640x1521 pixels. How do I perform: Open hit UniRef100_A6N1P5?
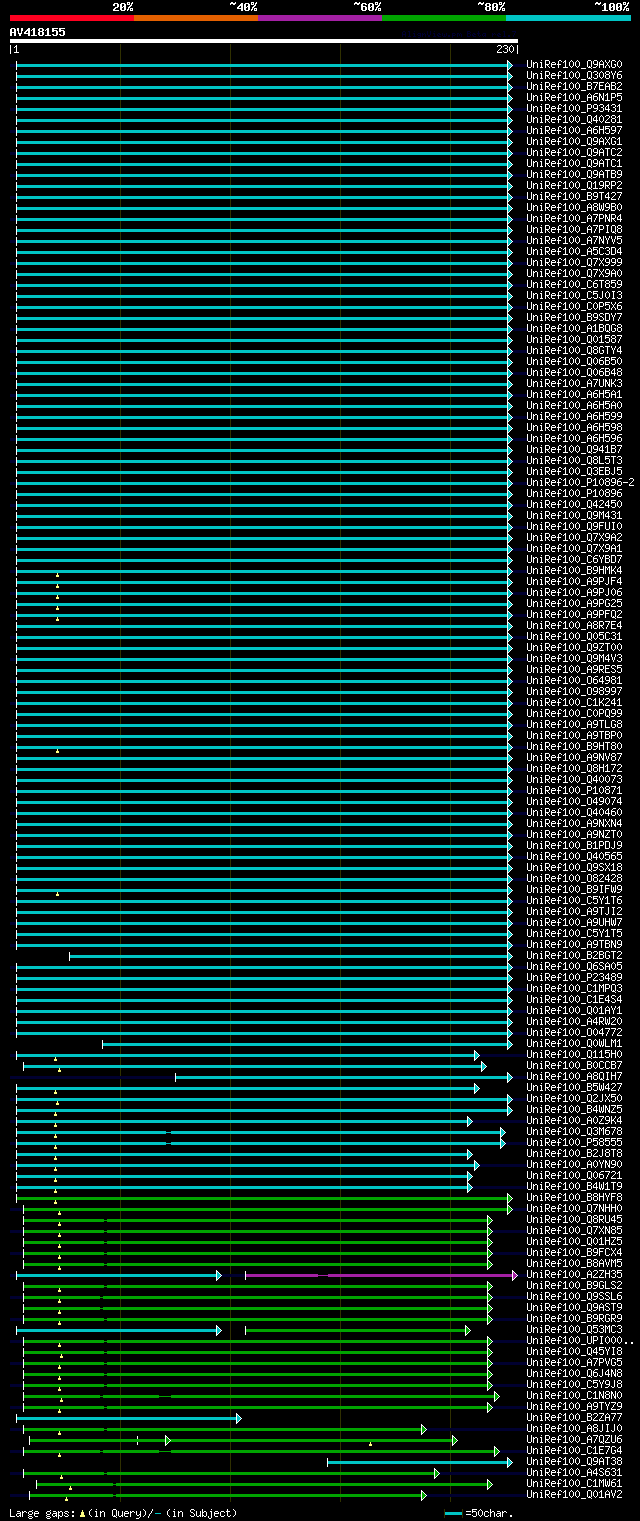pos(574,98)
